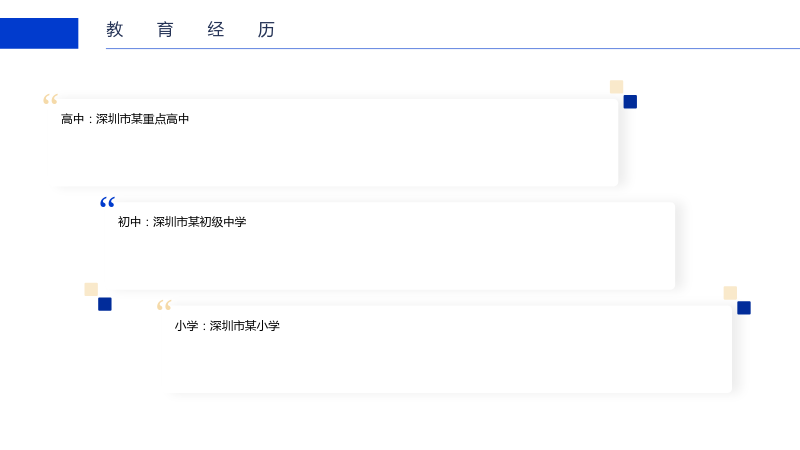Click the beige quotation mark on the 小学 card

pyautogui.click(x=164, y=305)
